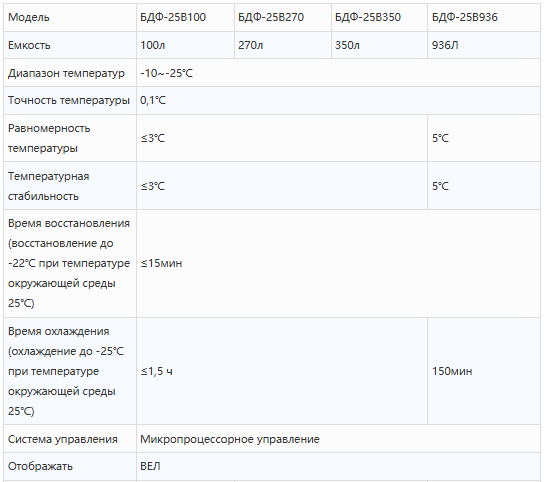
Task: Select the Емкость row label
Action: tap(29, 45)
